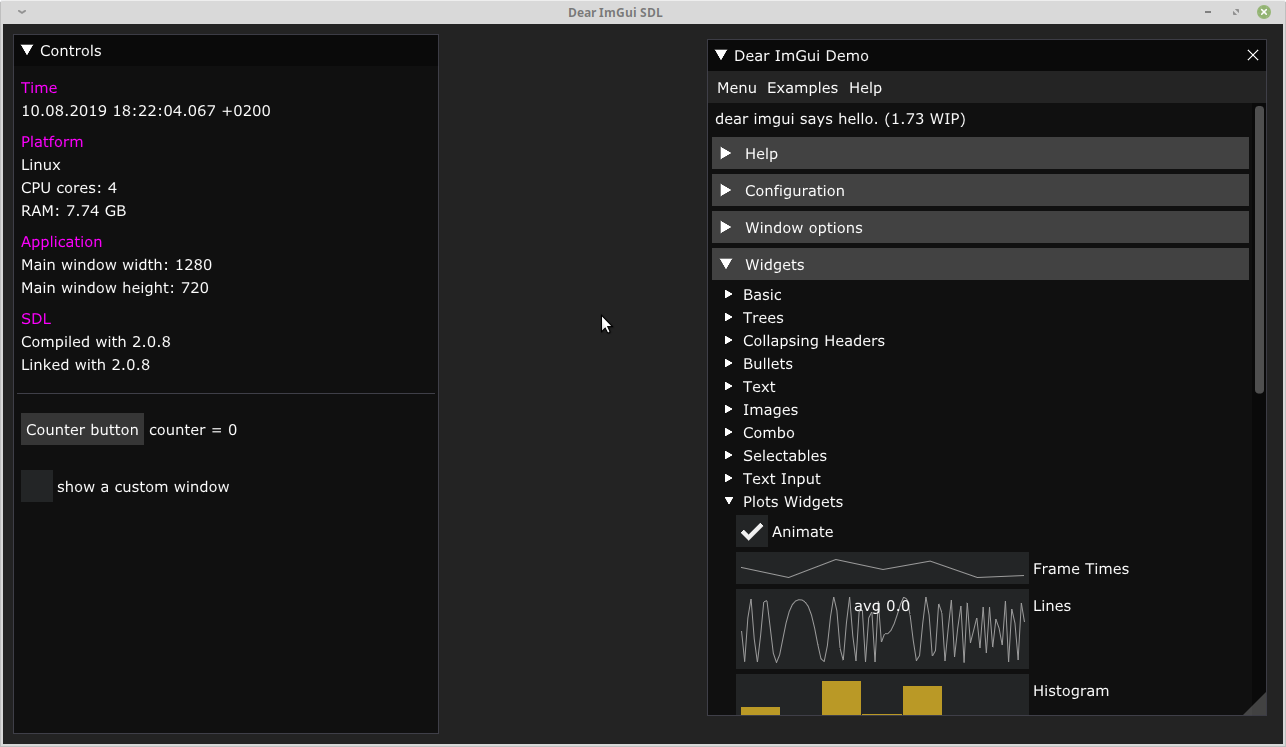Click 'Main window width: 1280' text
This screenshot has width=1286, height=747.
[117, 265]
